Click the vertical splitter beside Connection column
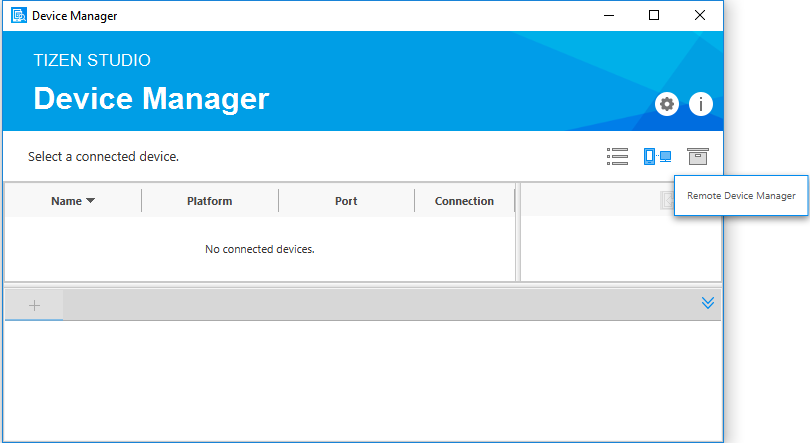Viewport: 810px width, 443px height. pyautogui.click(x=518, y=232)
